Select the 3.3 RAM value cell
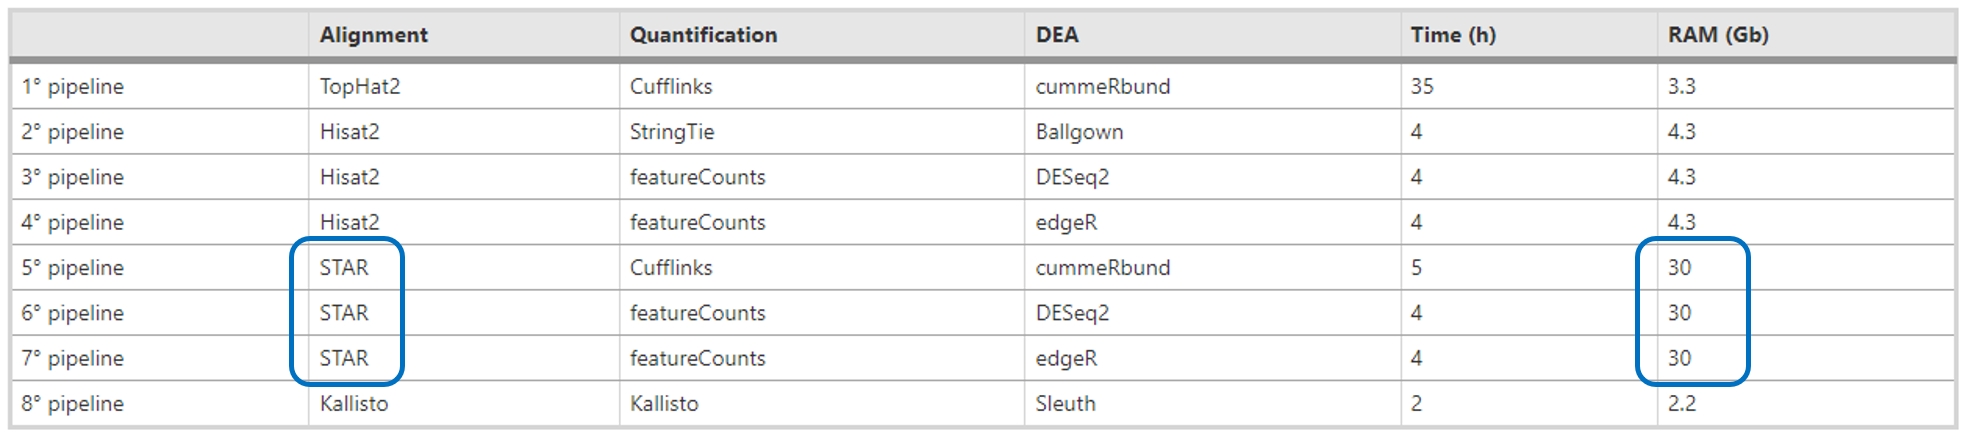The image size is (1968, 439). tap(1681, 86)
